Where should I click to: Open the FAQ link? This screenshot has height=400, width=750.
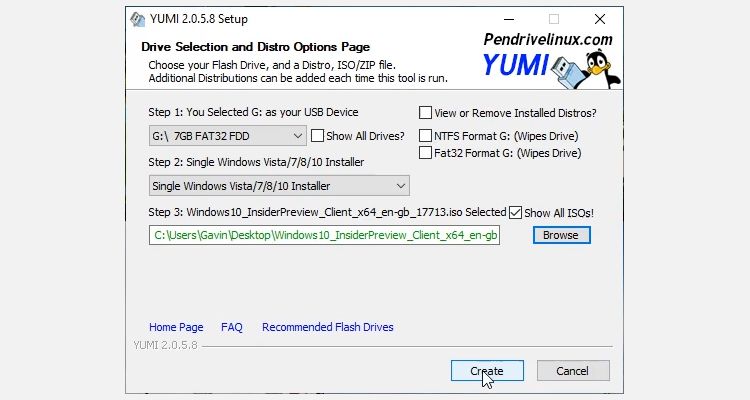coord(232,327)
